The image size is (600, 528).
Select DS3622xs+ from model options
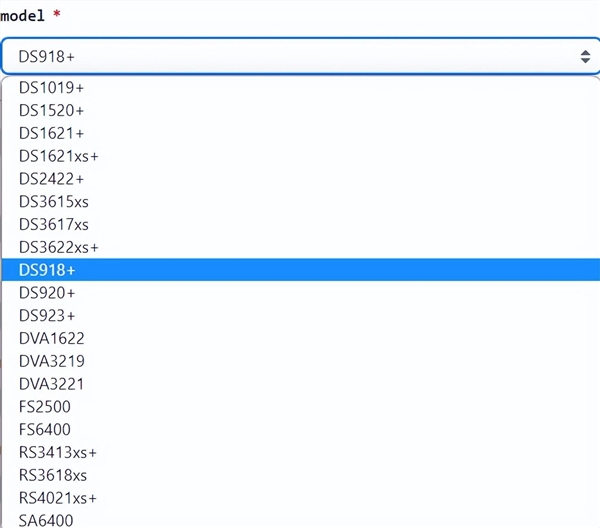301,247
